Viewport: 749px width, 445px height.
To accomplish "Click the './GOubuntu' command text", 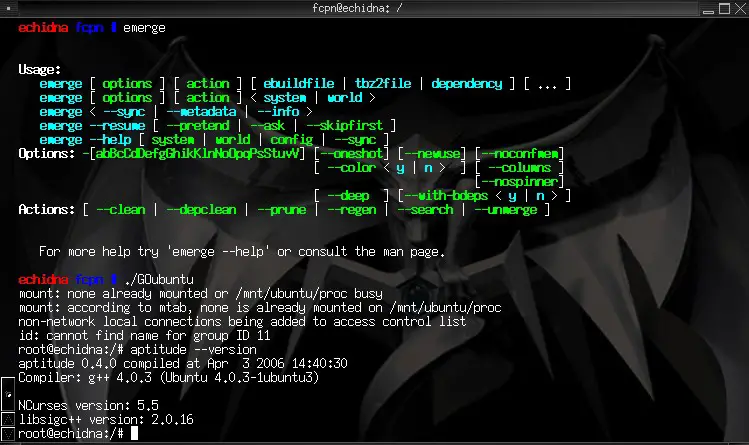I will click(x=159, y=279).
